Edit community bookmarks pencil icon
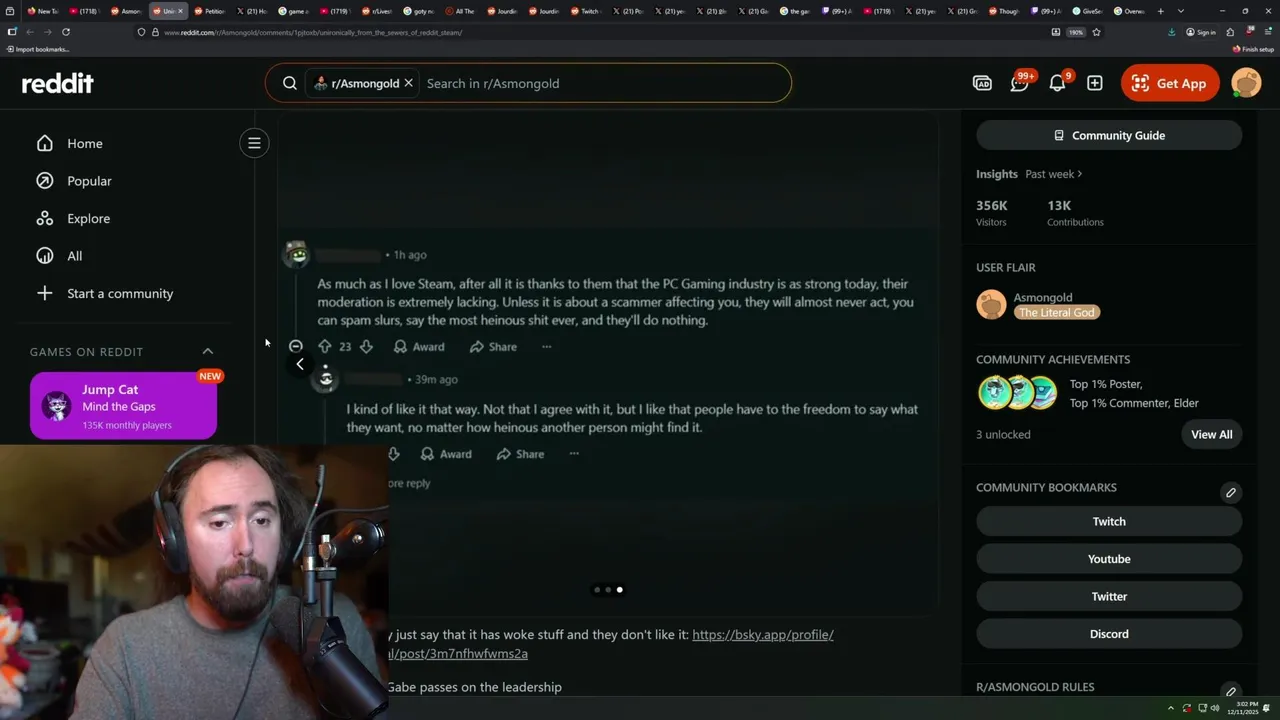Viewport: 1280px width, 720px height. pyautogui.click(x=1231, y=492)
